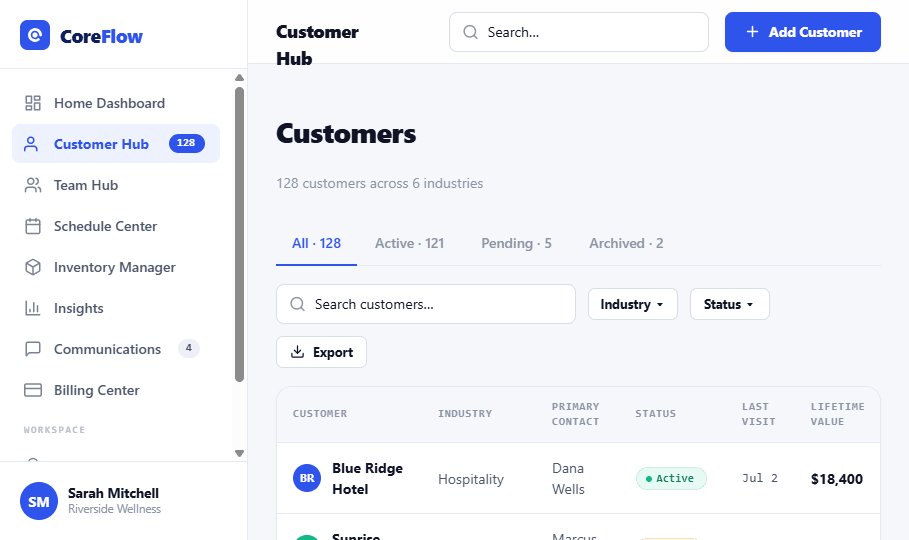Open Inventory Manager page
Image resolution: width=909 pixels, height=540 pixels.
[116, 267]
